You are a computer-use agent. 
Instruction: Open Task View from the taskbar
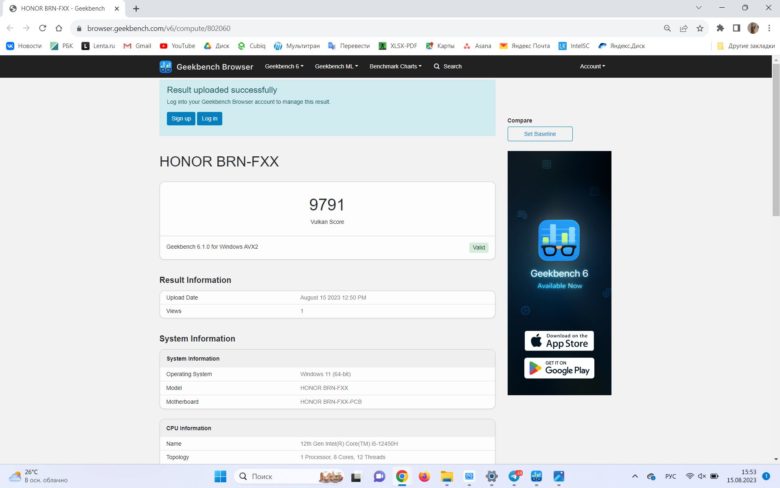tap(356, 477)
